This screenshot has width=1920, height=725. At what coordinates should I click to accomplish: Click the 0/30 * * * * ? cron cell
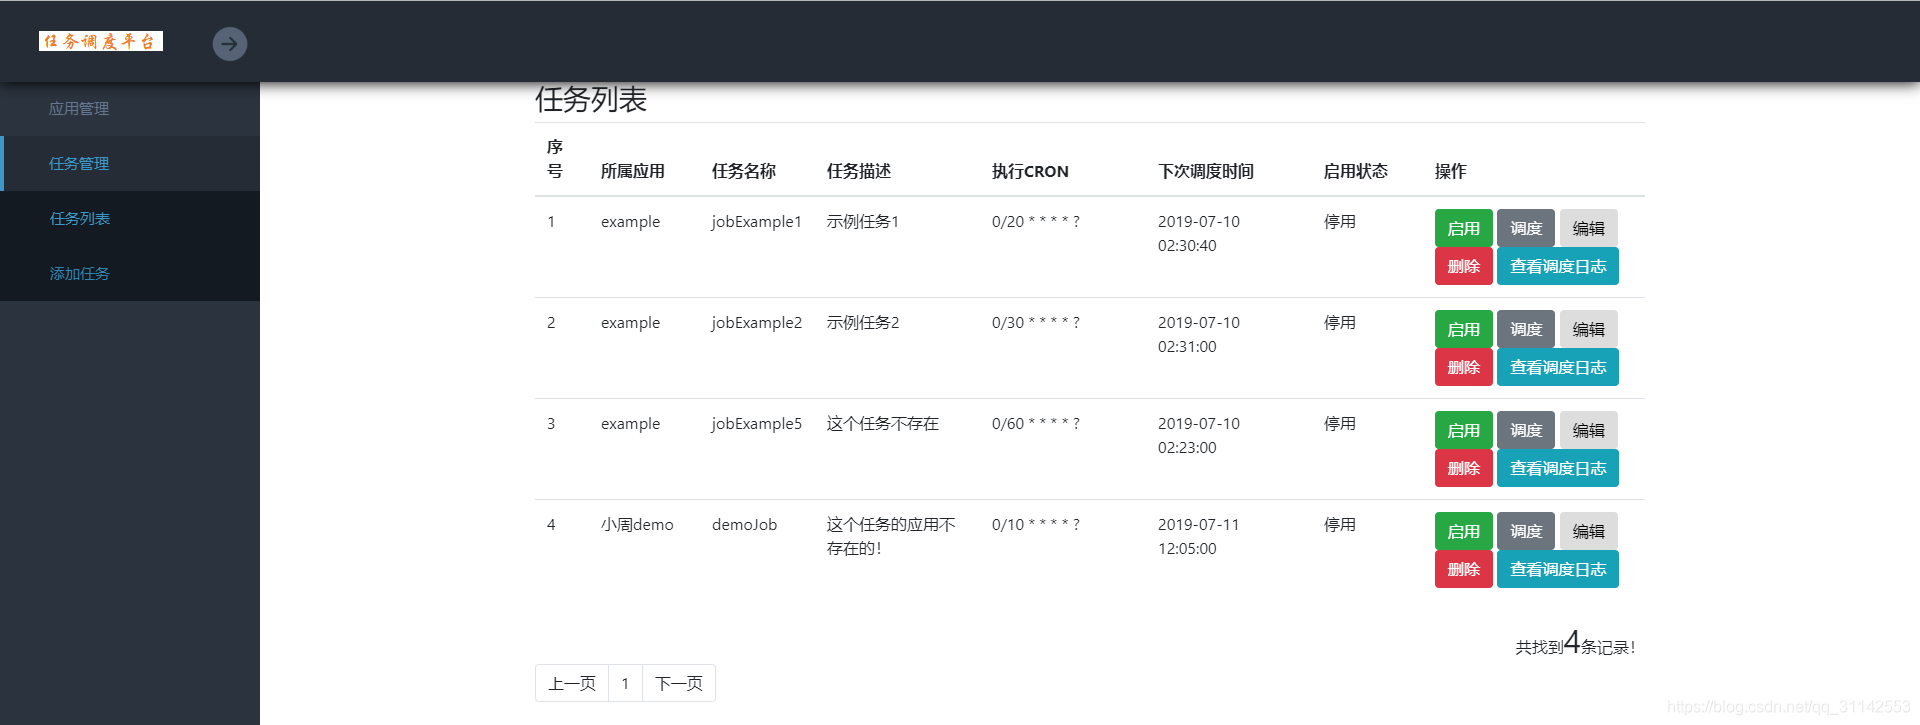(x=1036, y=323)
